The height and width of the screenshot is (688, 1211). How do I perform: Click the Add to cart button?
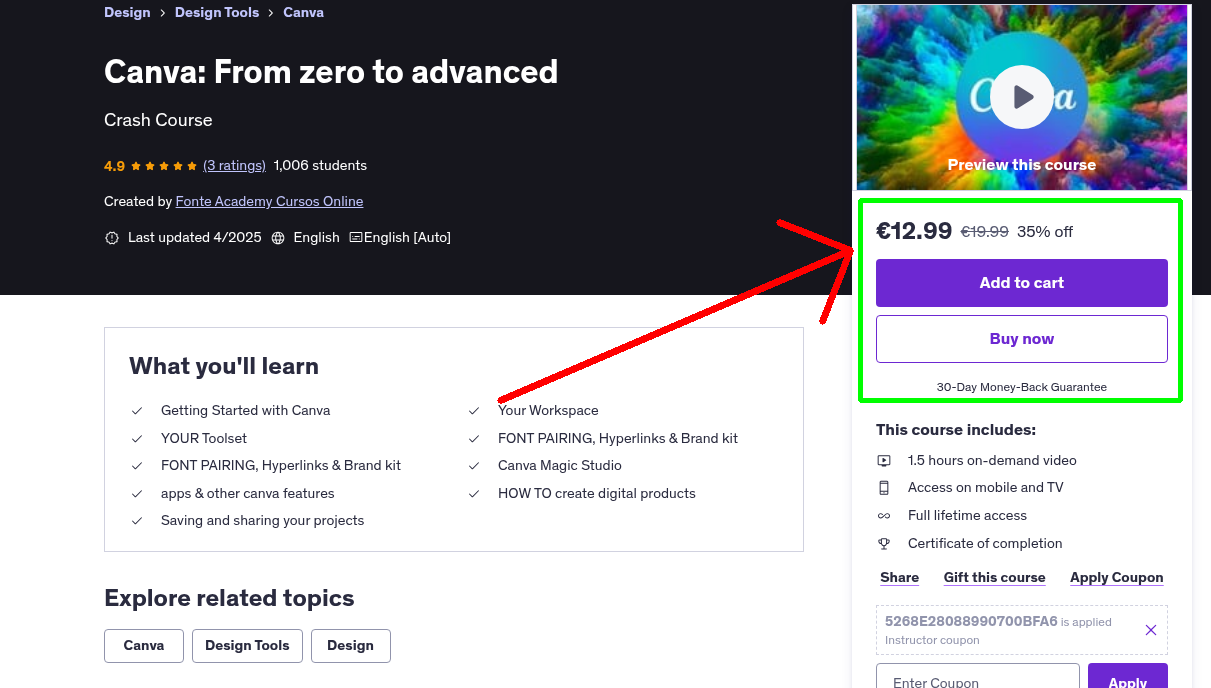[x=1021, y=283]
